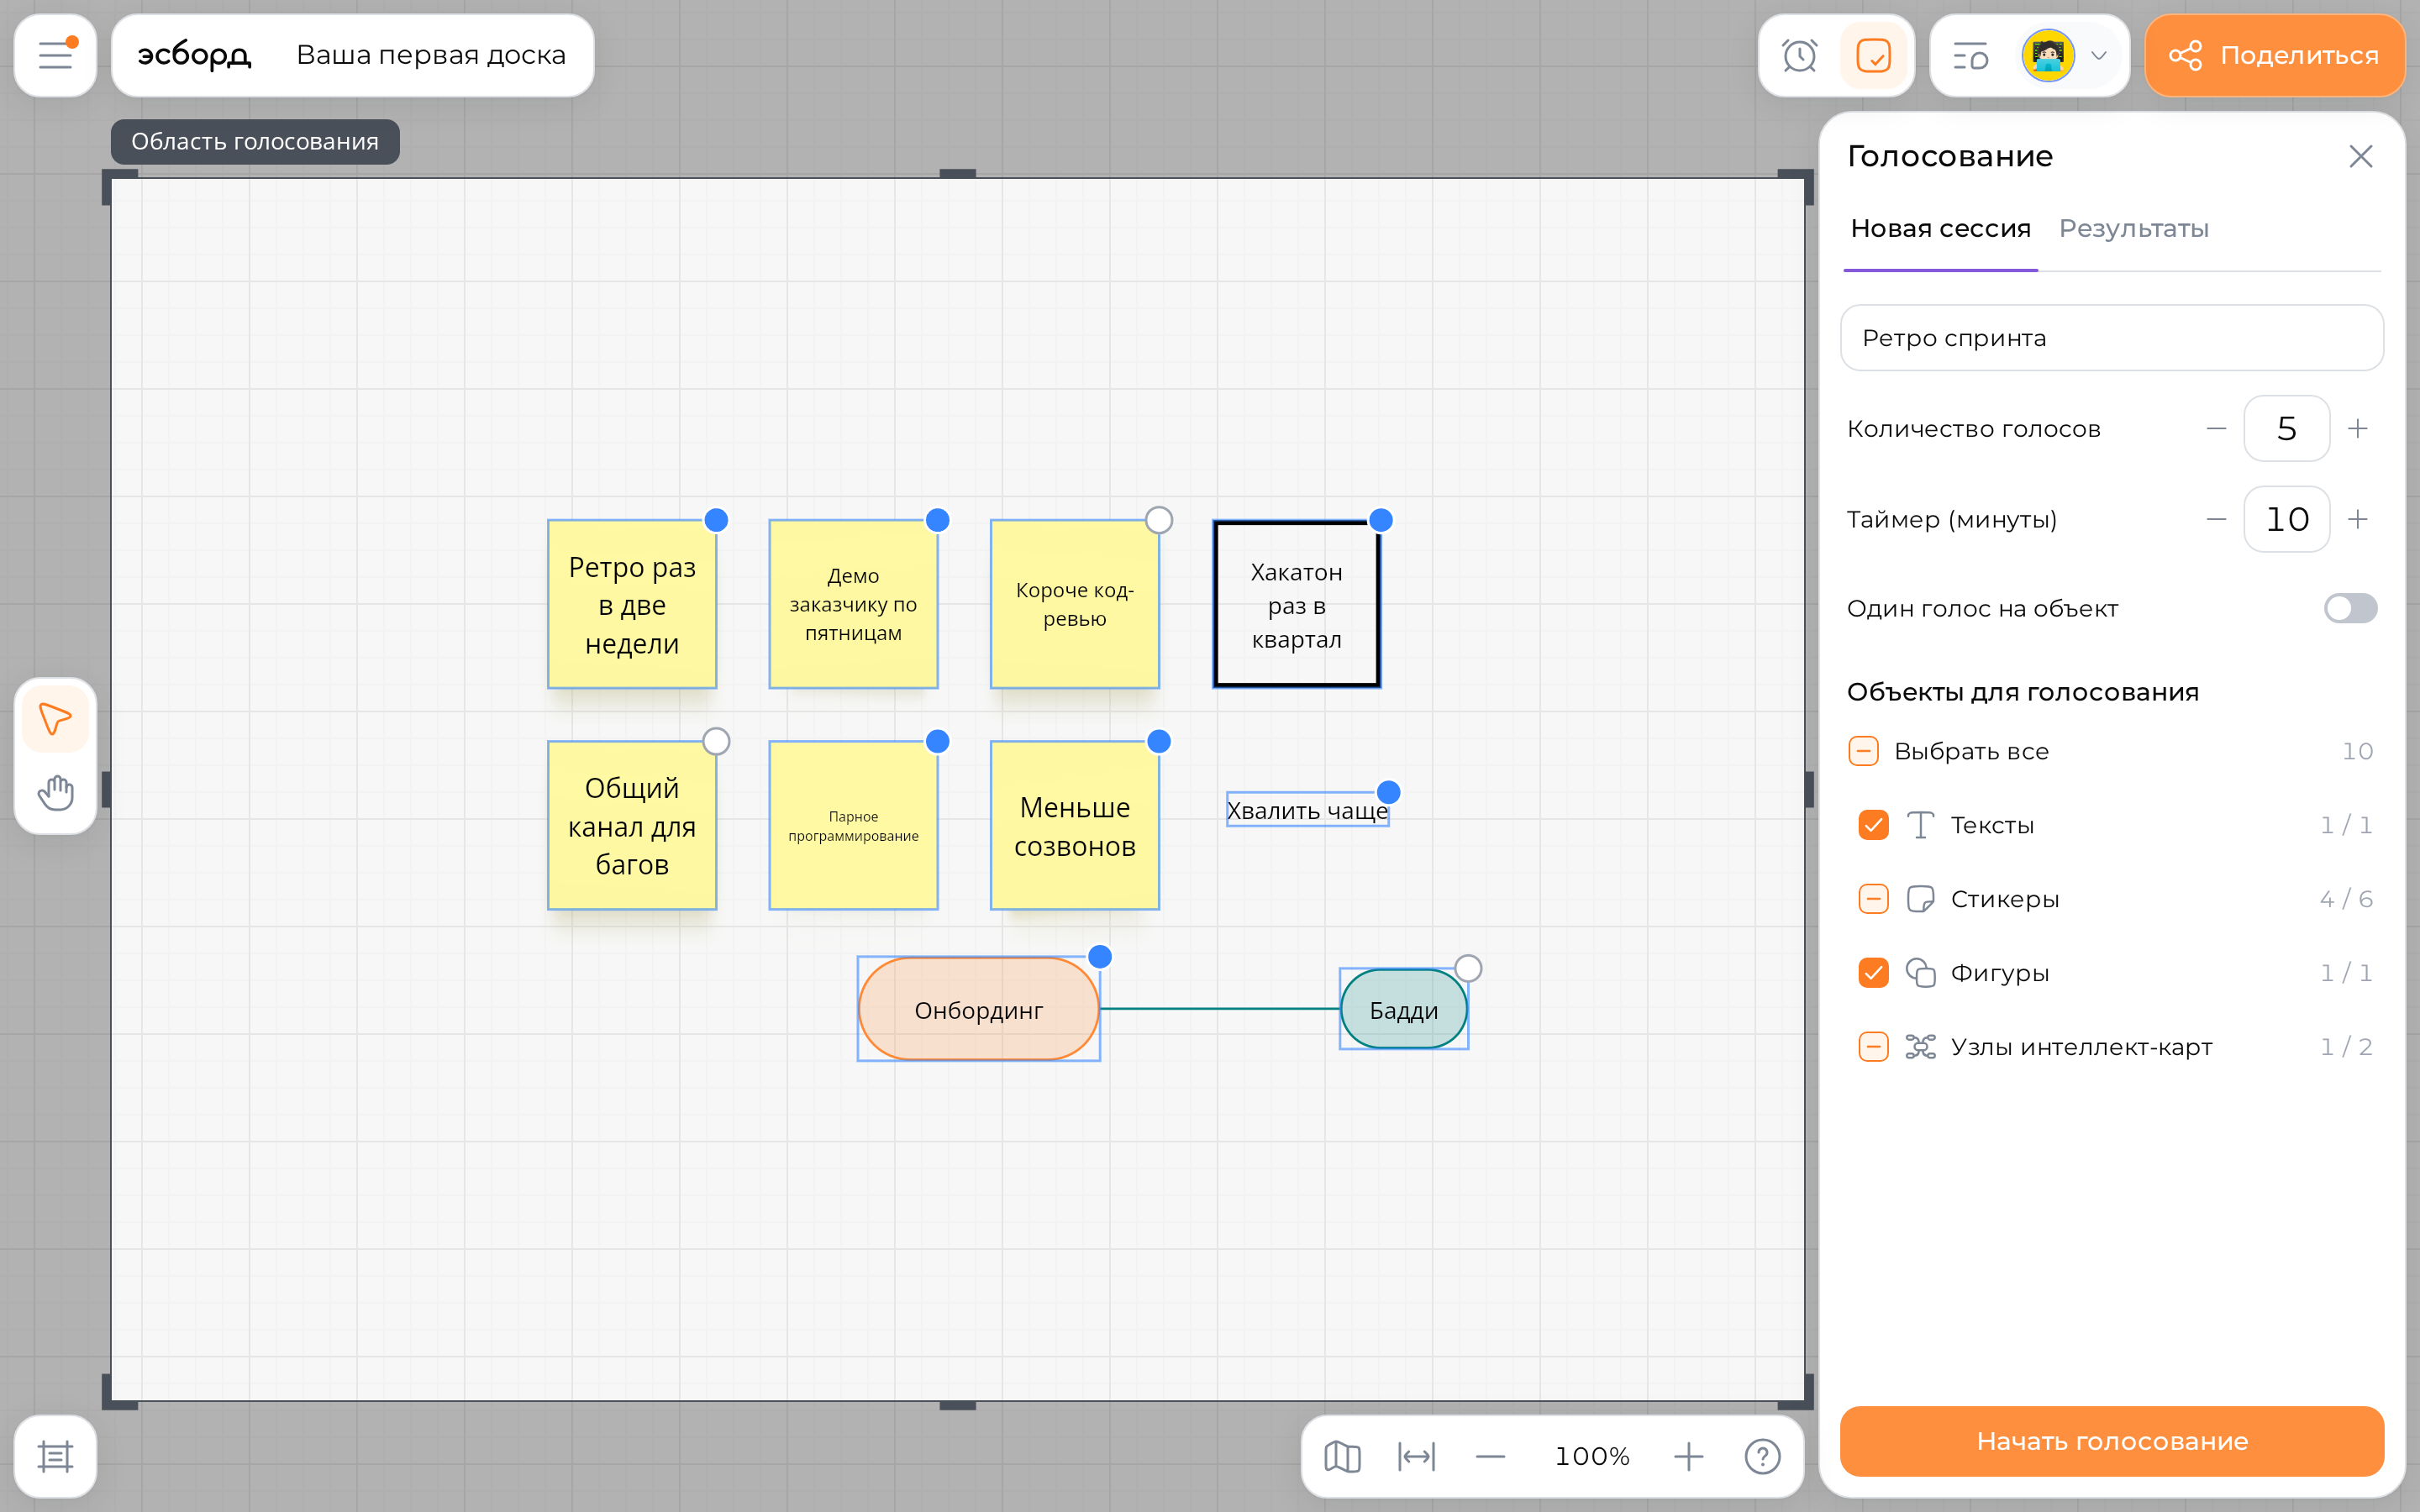Decrease Таймер minutes with minus
Image resolution: width=2420 pixels, height=1512 pixels.
(x=2216, y=519)
